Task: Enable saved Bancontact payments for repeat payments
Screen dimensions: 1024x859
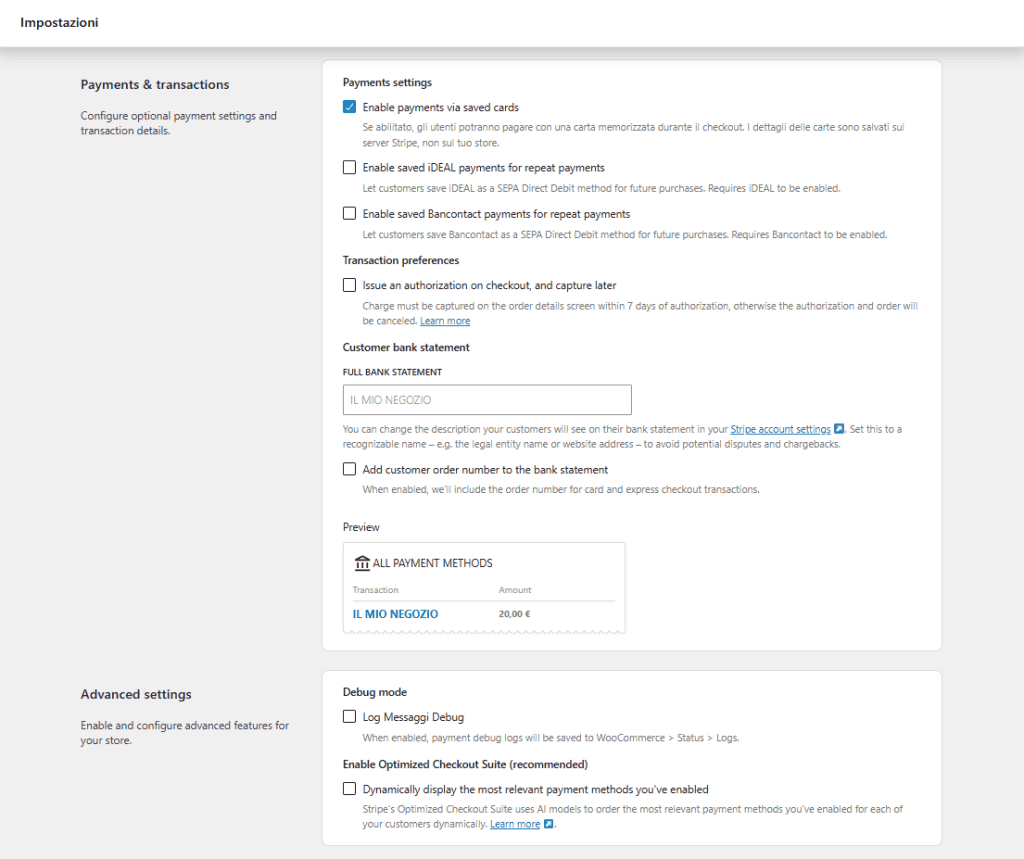Action: click(x=349, y=213)
